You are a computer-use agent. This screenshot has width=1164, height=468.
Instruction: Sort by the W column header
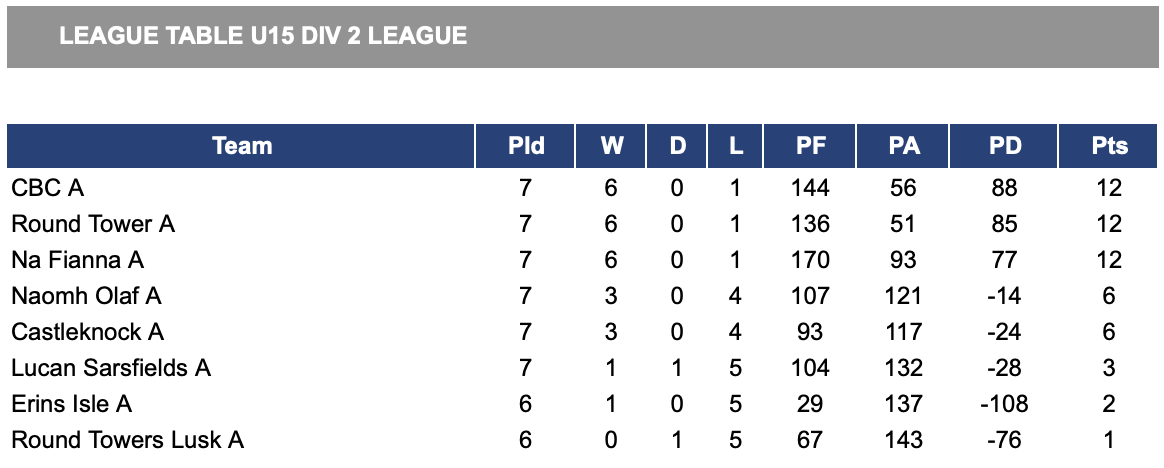pos(611,146)
